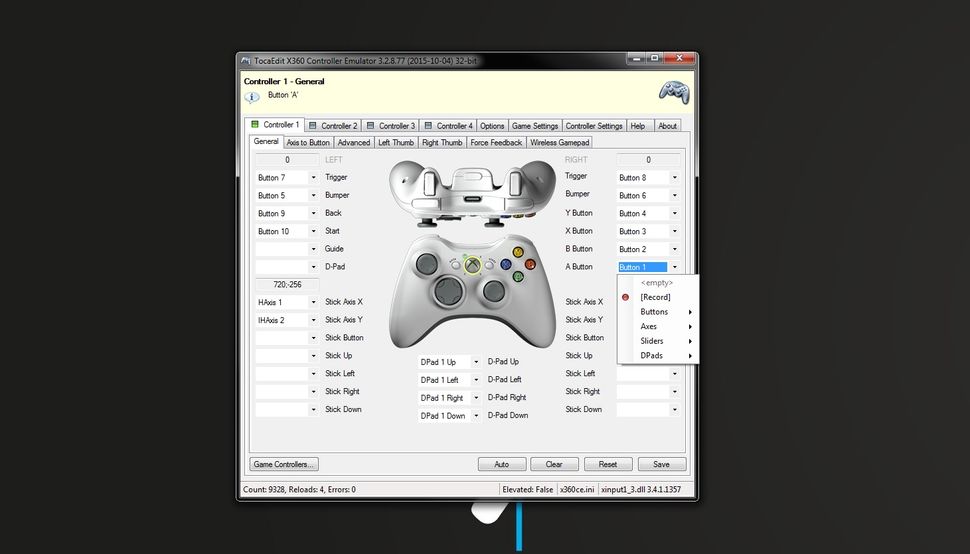Click the highlighted A Button field showing Button 1
This screenshot has width=970, height=554.
[642, 267]
